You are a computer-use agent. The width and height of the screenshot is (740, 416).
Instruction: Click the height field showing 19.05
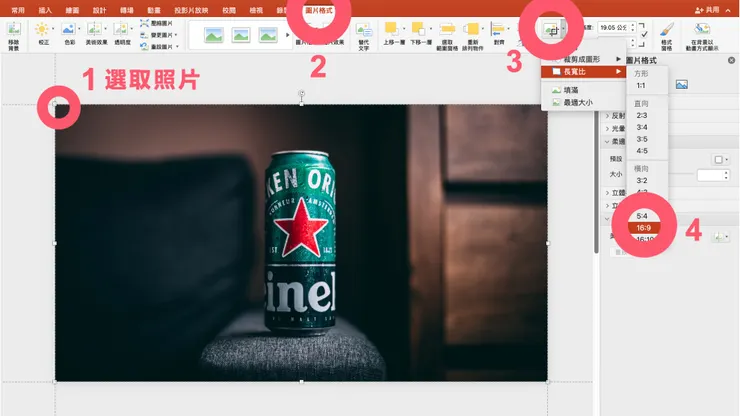coord(613,27)
